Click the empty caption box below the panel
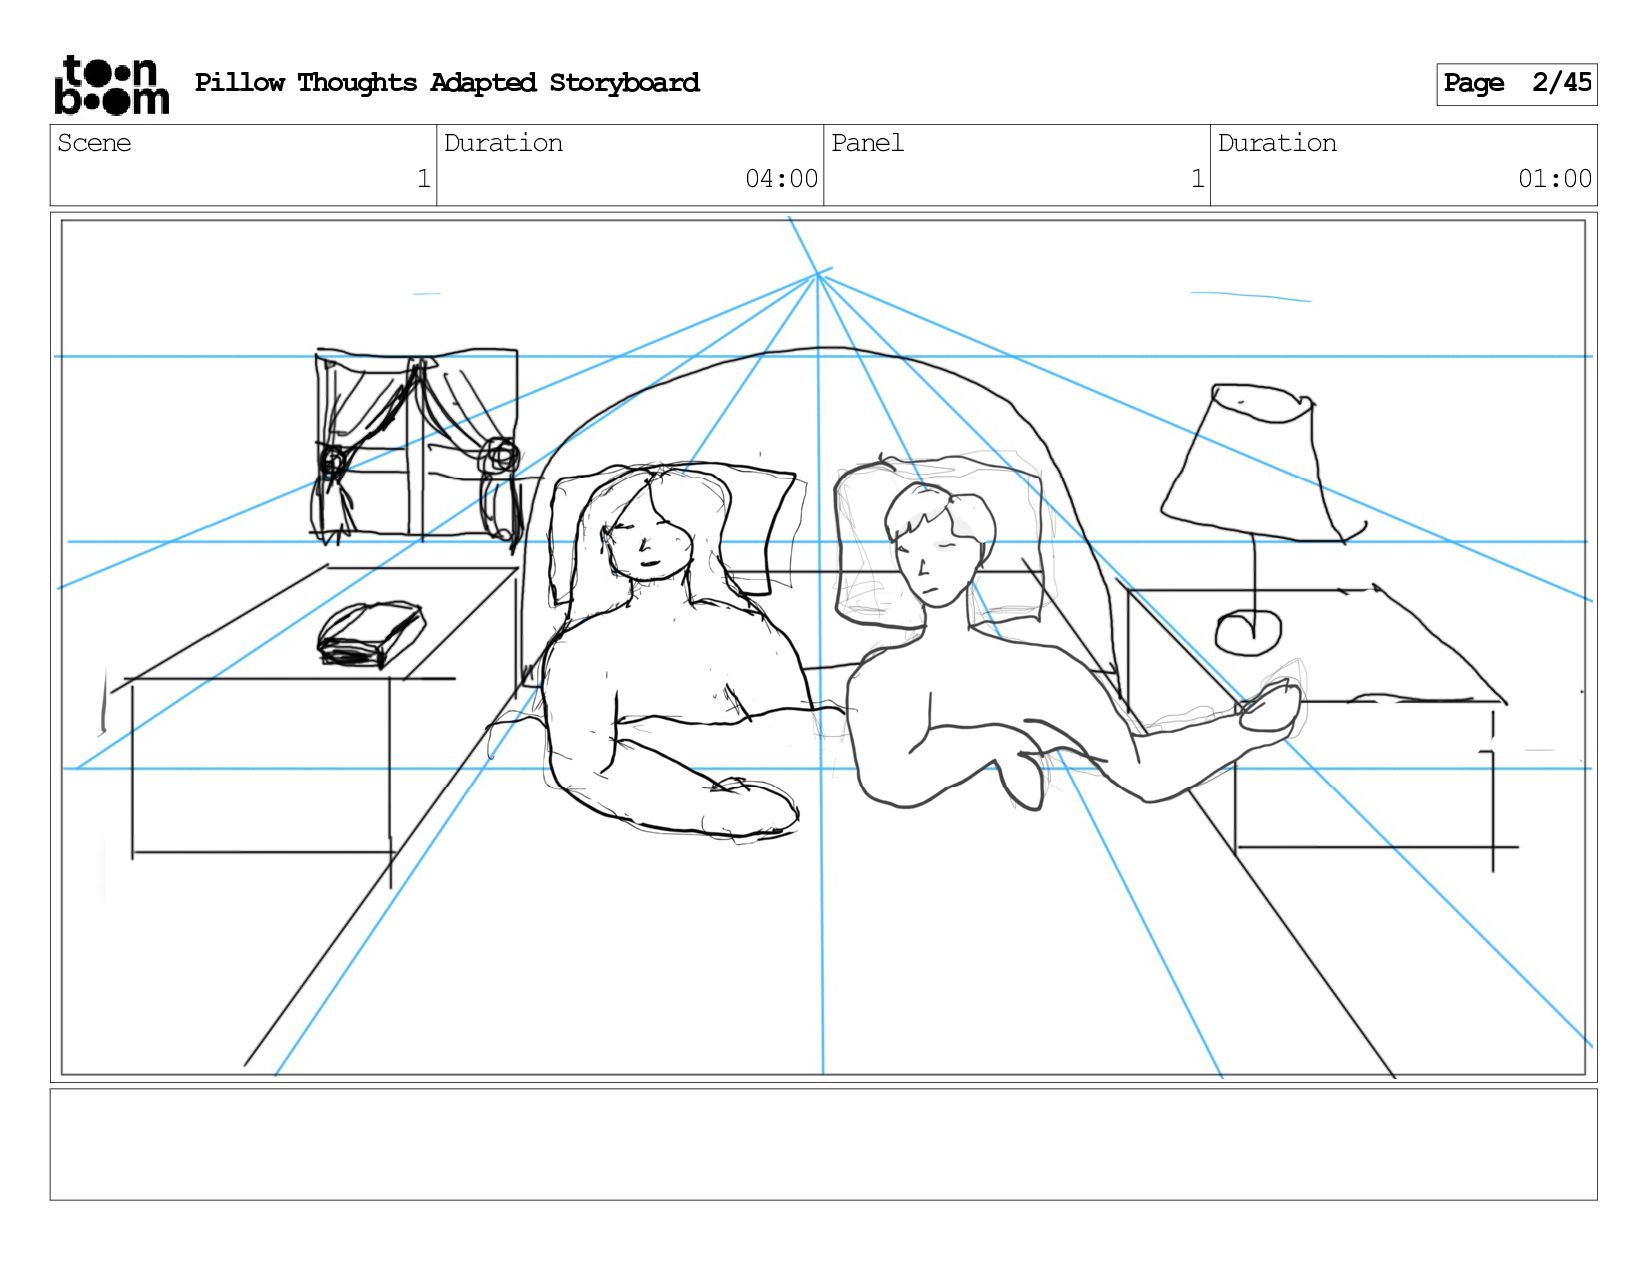1650x1275 pixels. pos(823,1145)
